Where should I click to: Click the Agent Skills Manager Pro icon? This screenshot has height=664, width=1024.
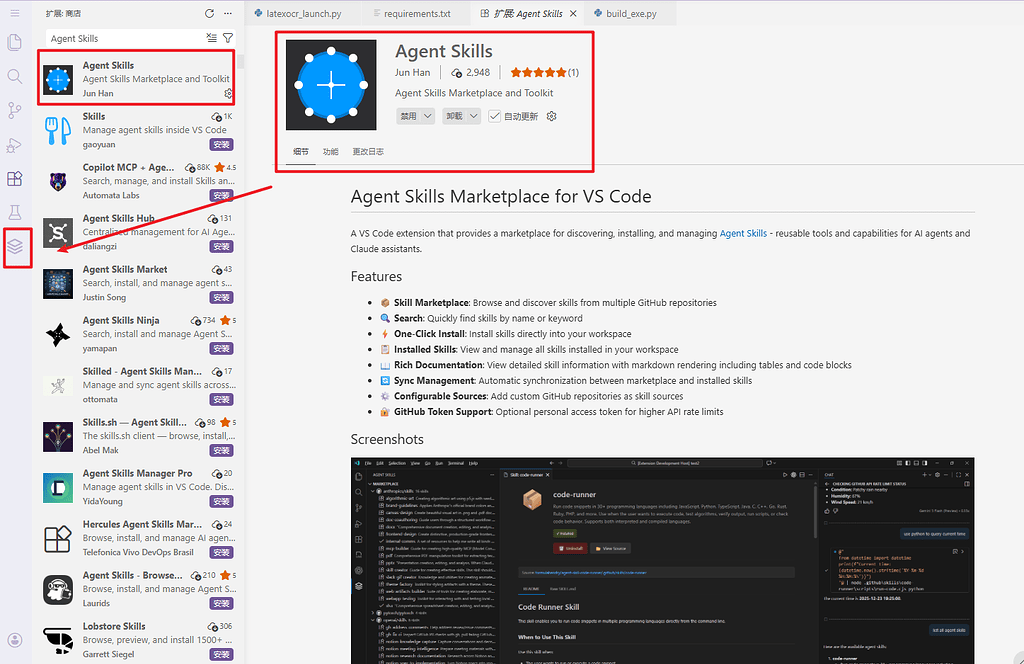pos(58,487)
